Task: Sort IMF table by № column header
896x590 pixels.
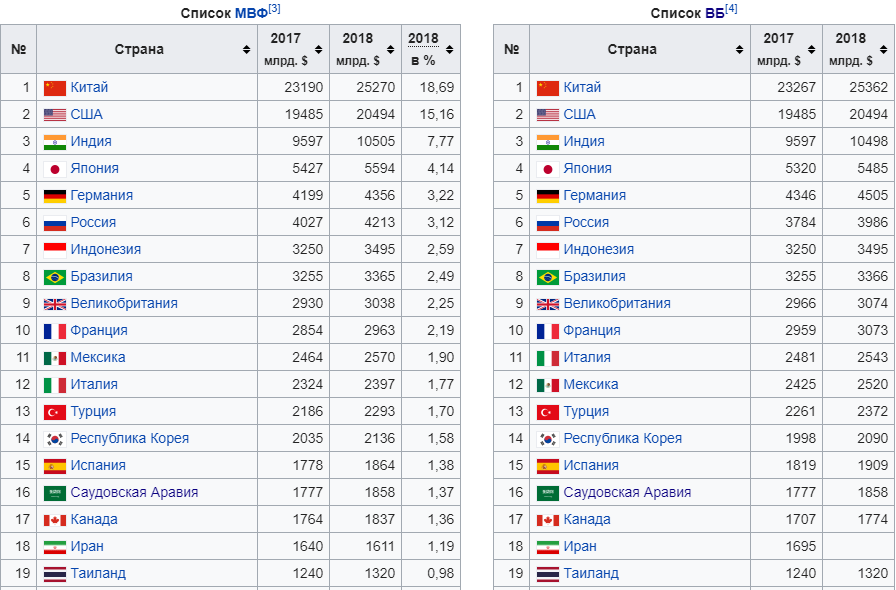Action: point(18,50)
